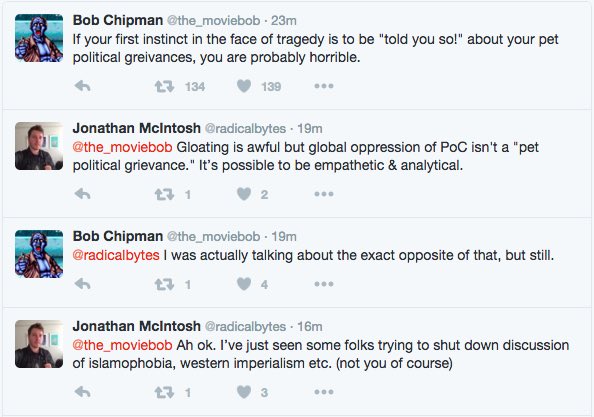This screenshot has width=594, height=417.
Task: Retweet the "Ah ok" tweet
Action: tap(164, 392)
